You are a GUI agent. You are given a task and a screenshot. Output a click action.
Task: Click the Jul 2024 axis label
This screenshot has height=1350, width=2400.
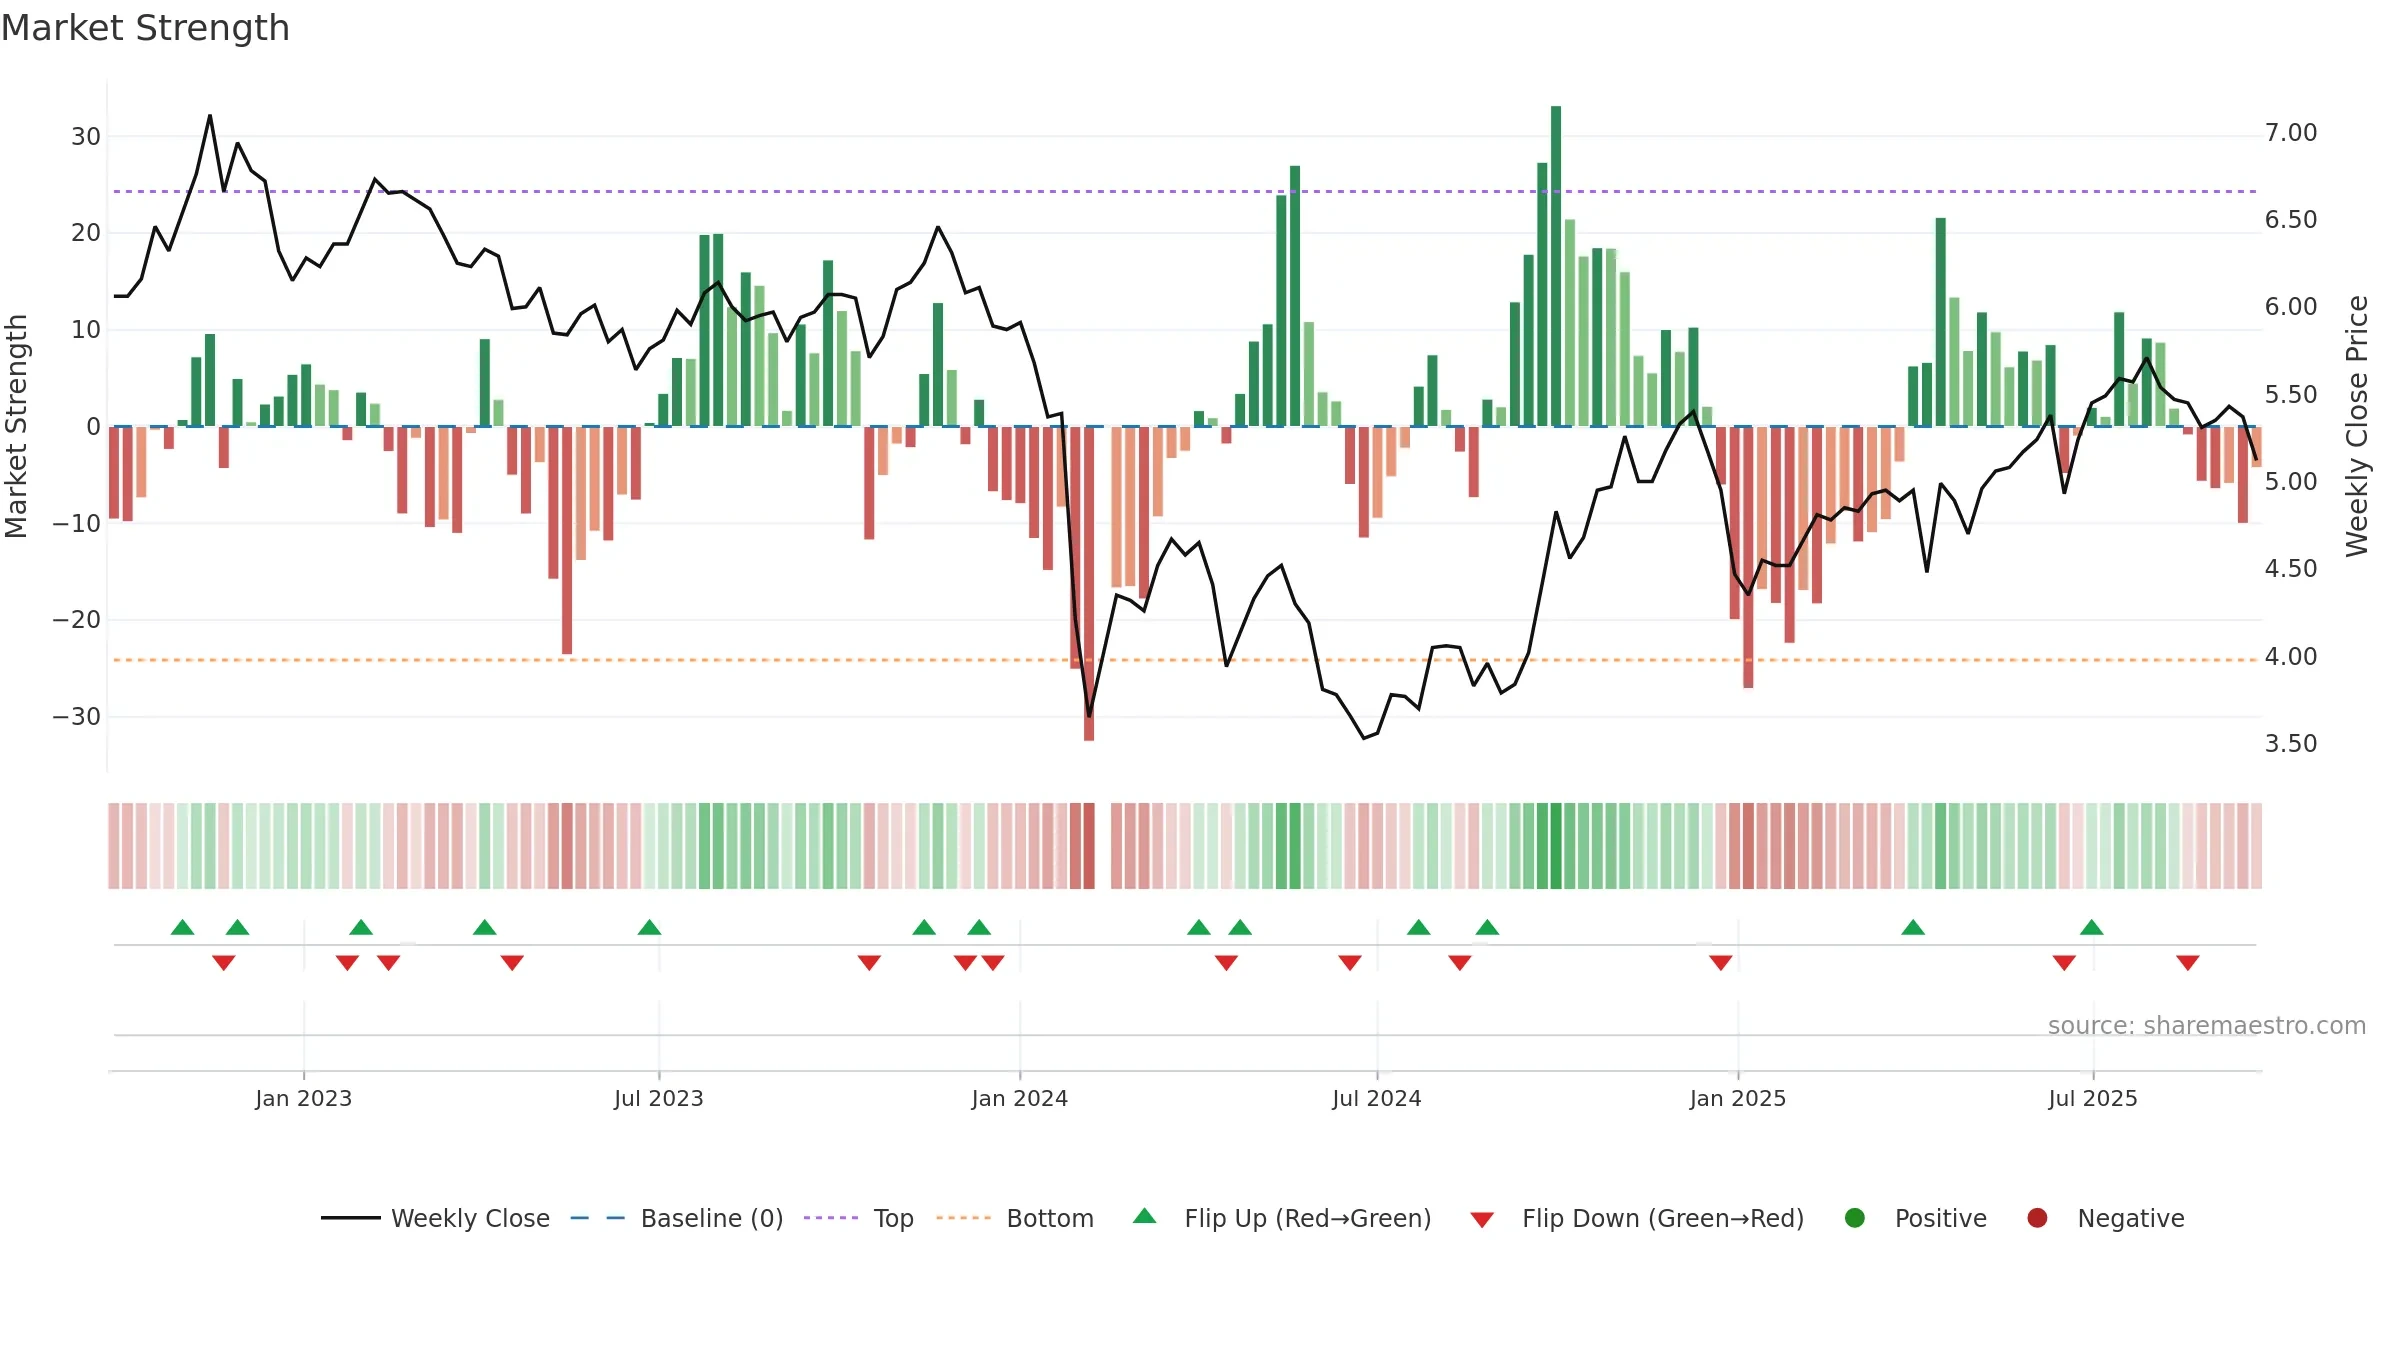[1377, 1098]
